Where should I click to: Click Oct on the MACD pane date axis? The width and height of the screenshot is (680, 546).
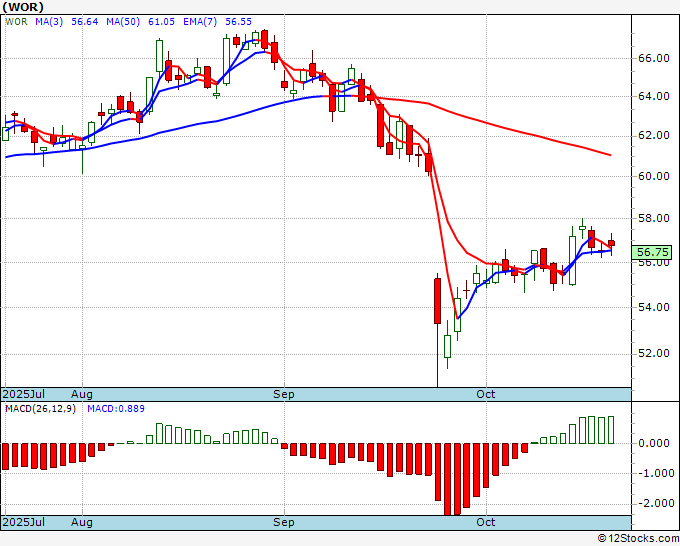[485, 522]
